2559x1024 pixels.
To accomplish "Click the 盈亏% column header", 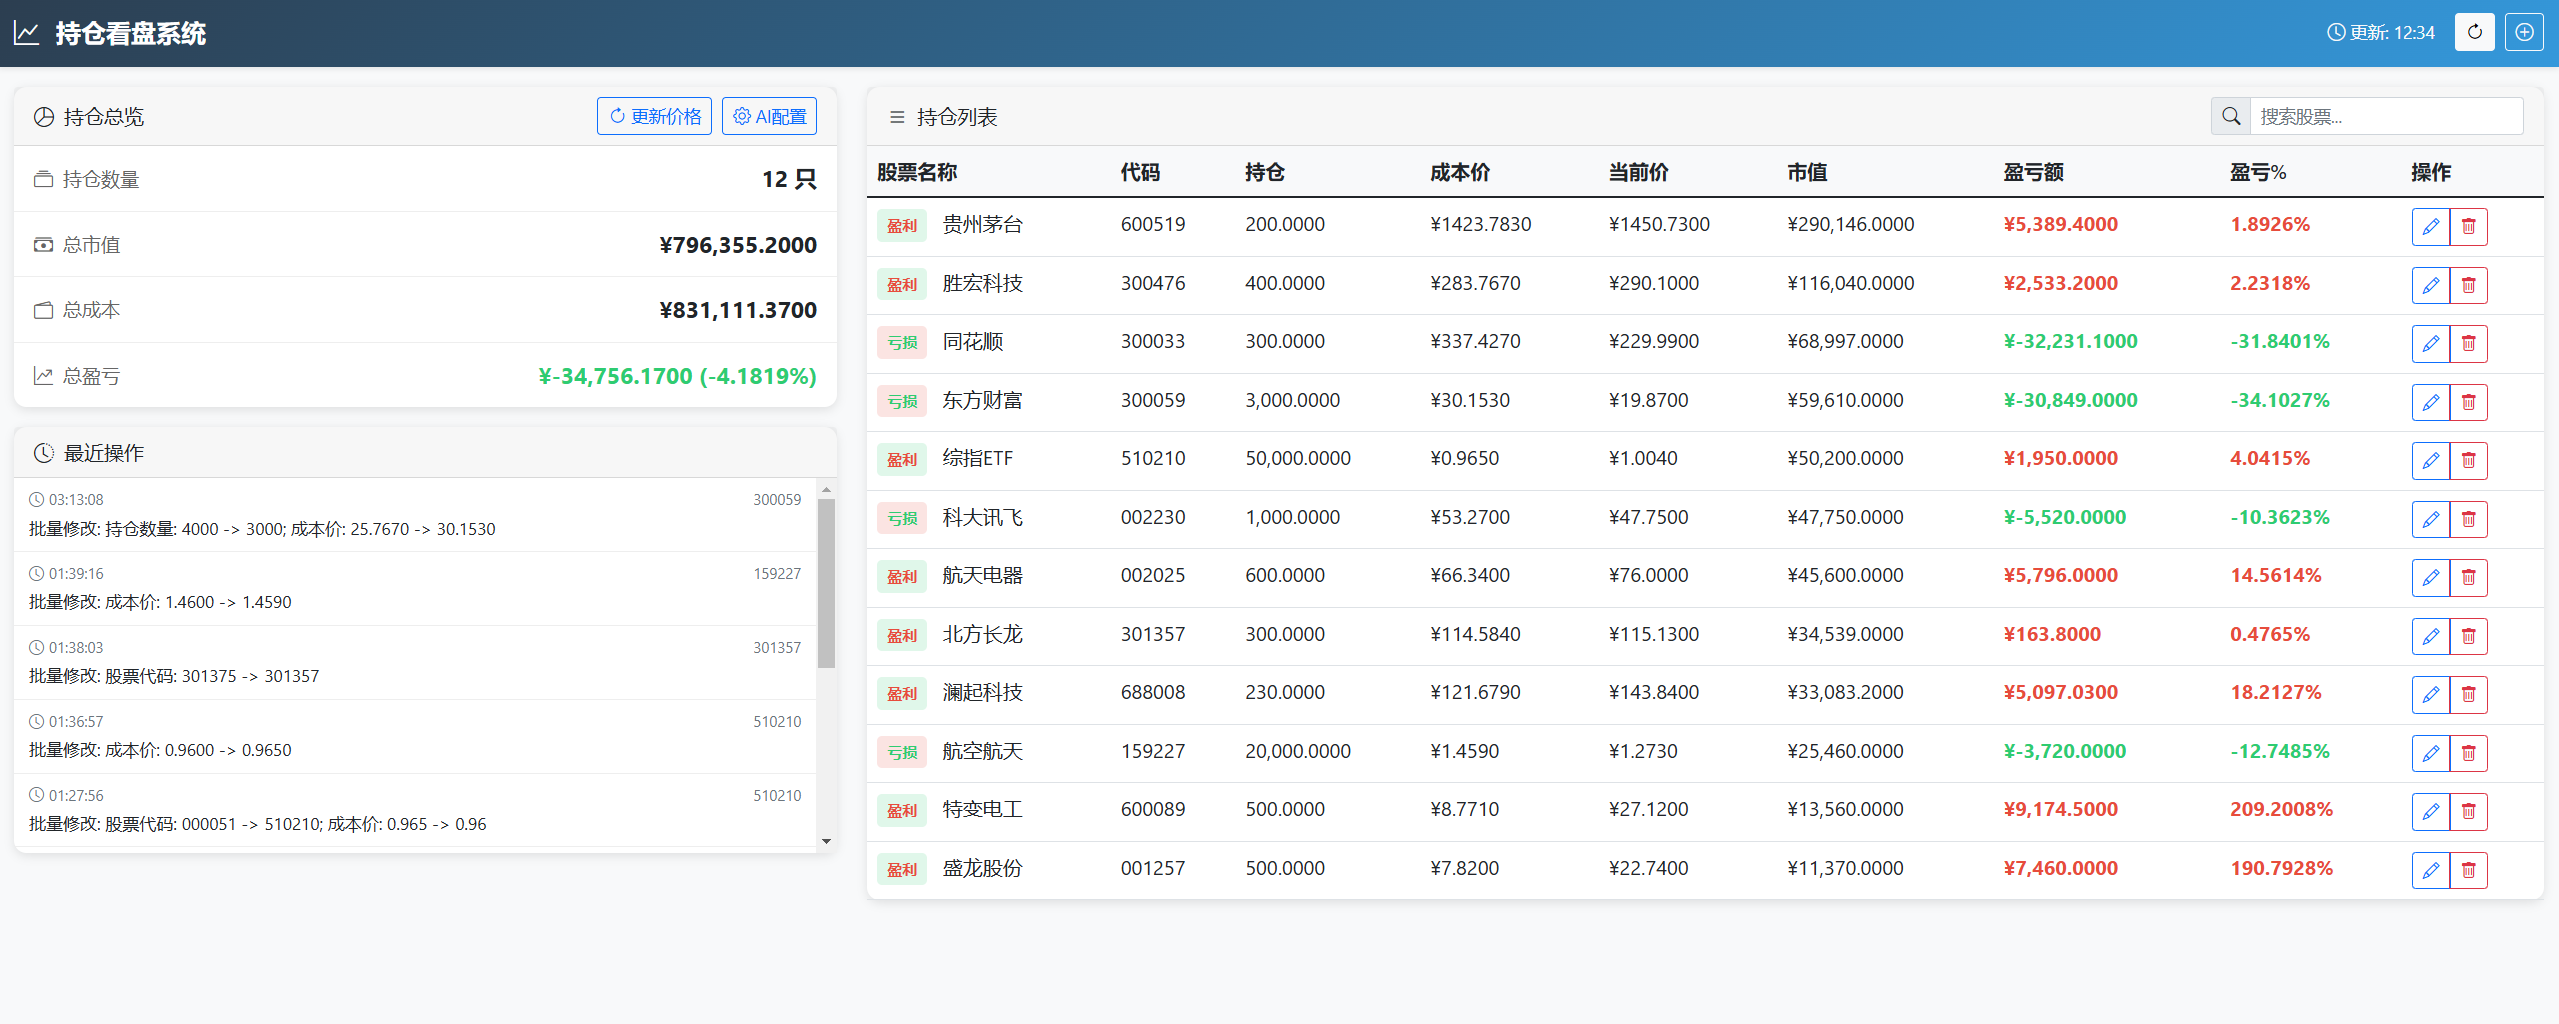I will [x=2258, y=172].
